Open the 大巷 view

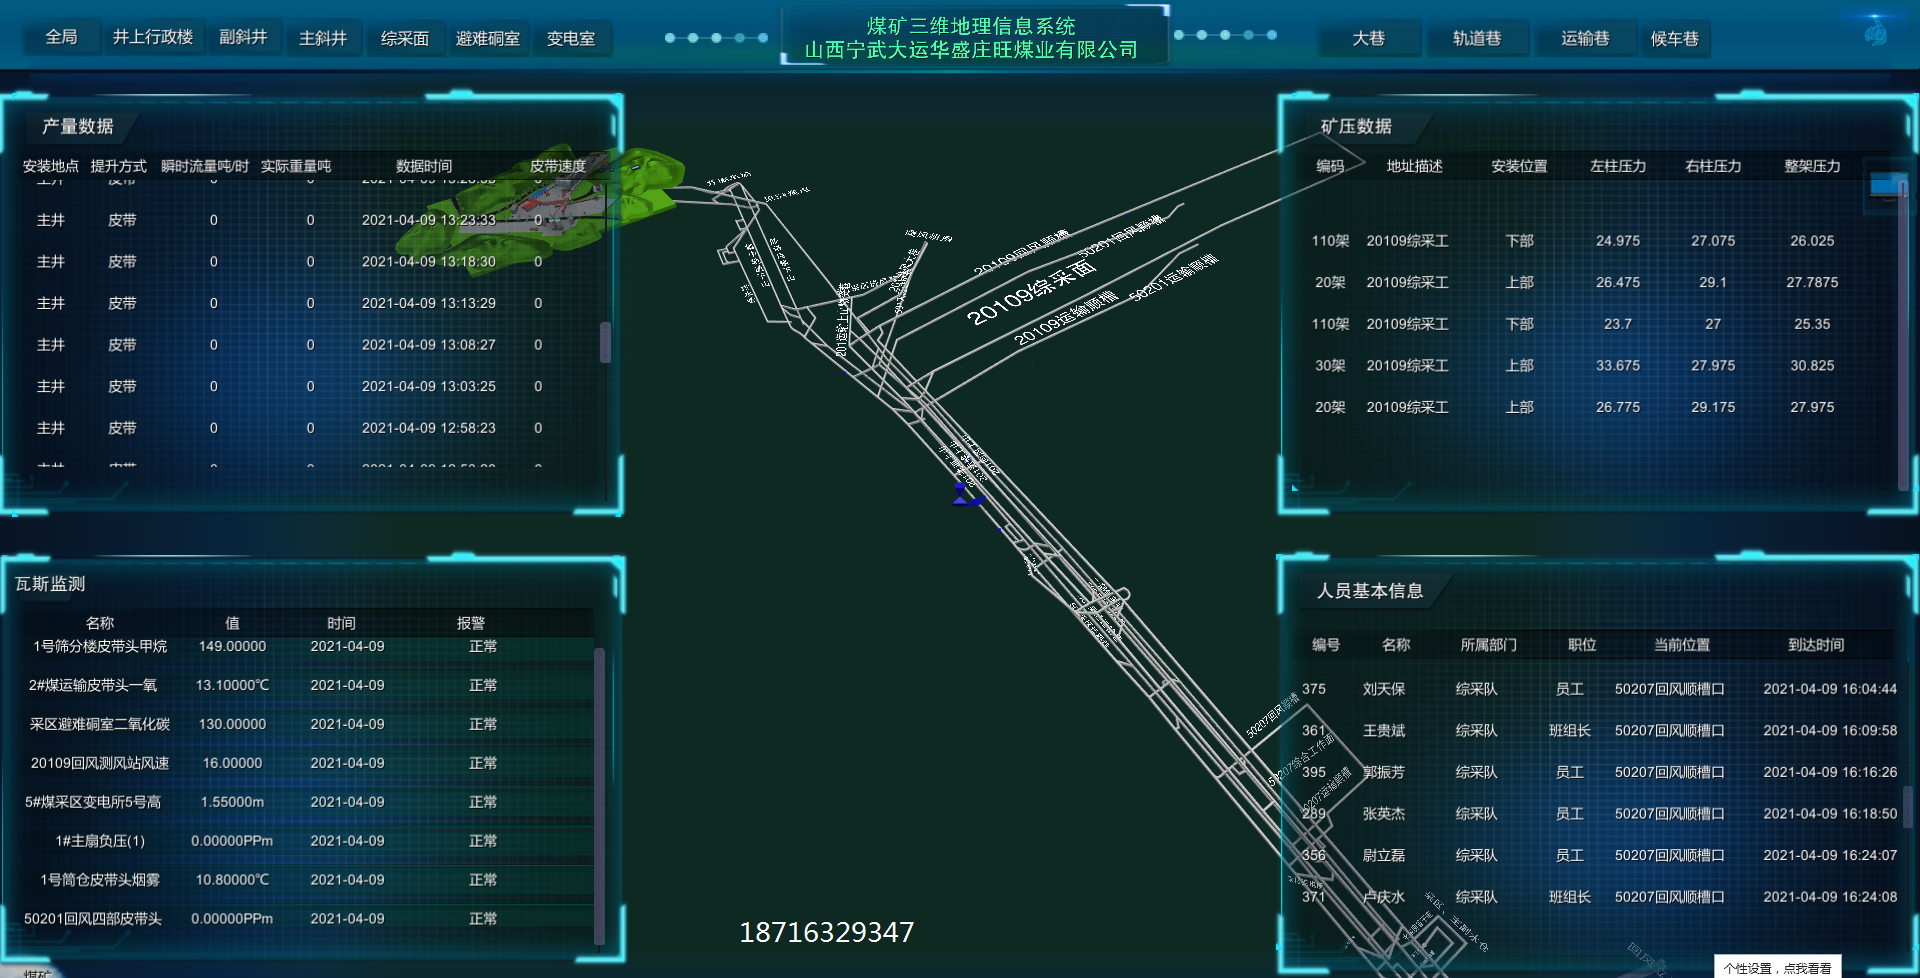click(1368, 38)
